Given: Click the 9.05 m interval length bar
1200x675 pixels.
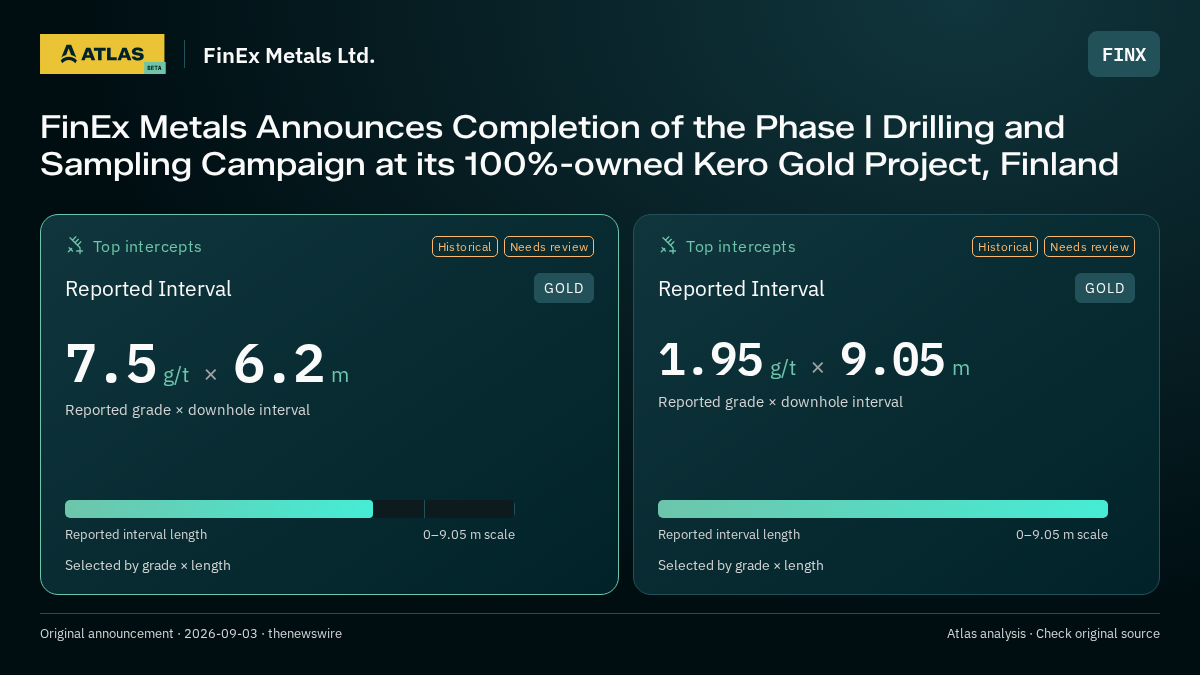Looking at the screenshot, I should point(883,509).
